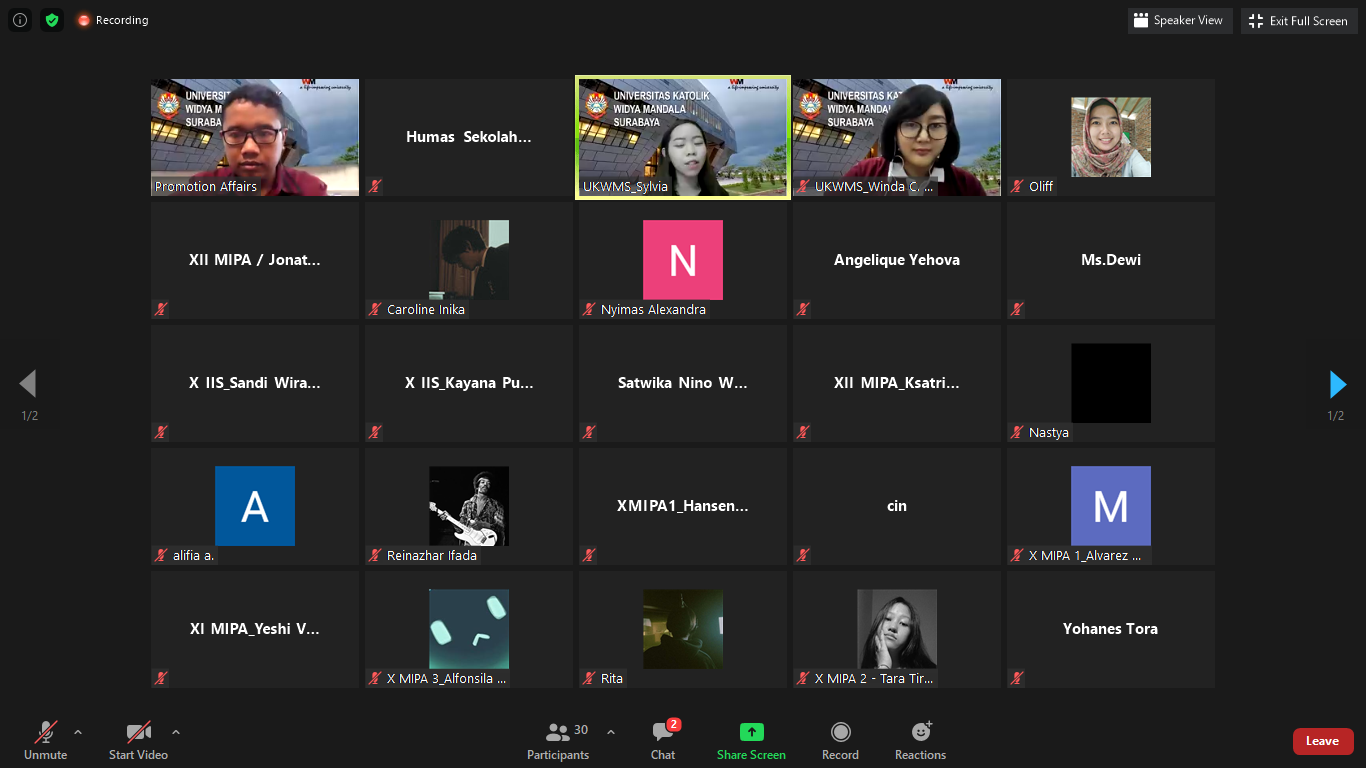
Task: Open the meeting information icon
Action: [x=20, y=20]
